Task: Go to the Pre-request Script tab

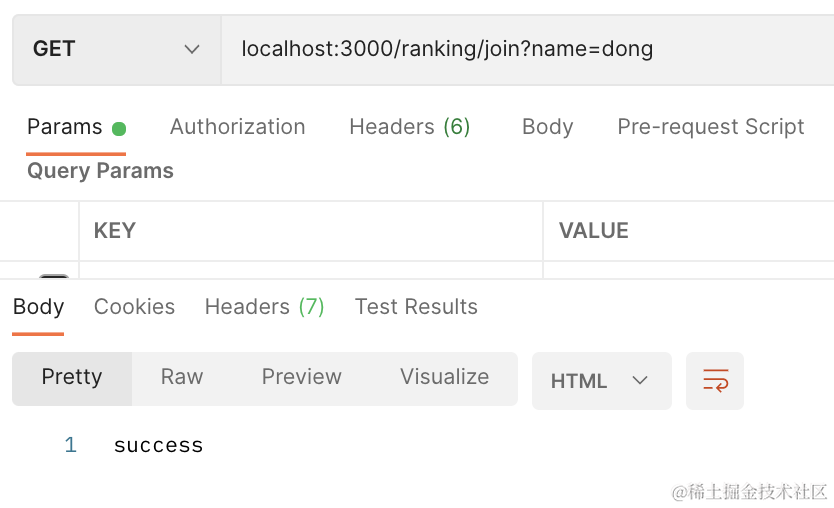Action: point(710,127)
